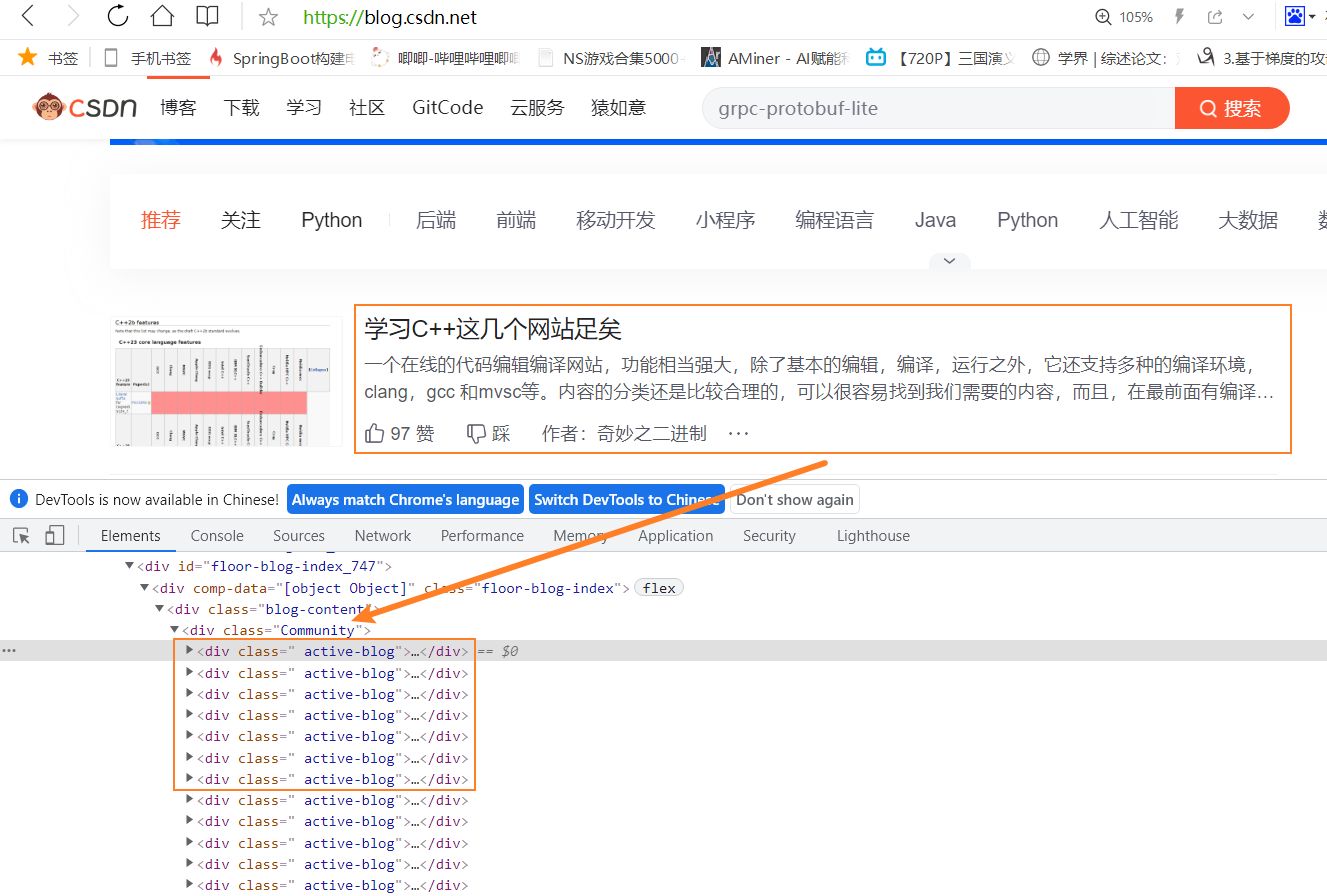Screen dimensions: 1327x896
Task: Click the lightning speed-mode icon
Action: click(1180, 17)
